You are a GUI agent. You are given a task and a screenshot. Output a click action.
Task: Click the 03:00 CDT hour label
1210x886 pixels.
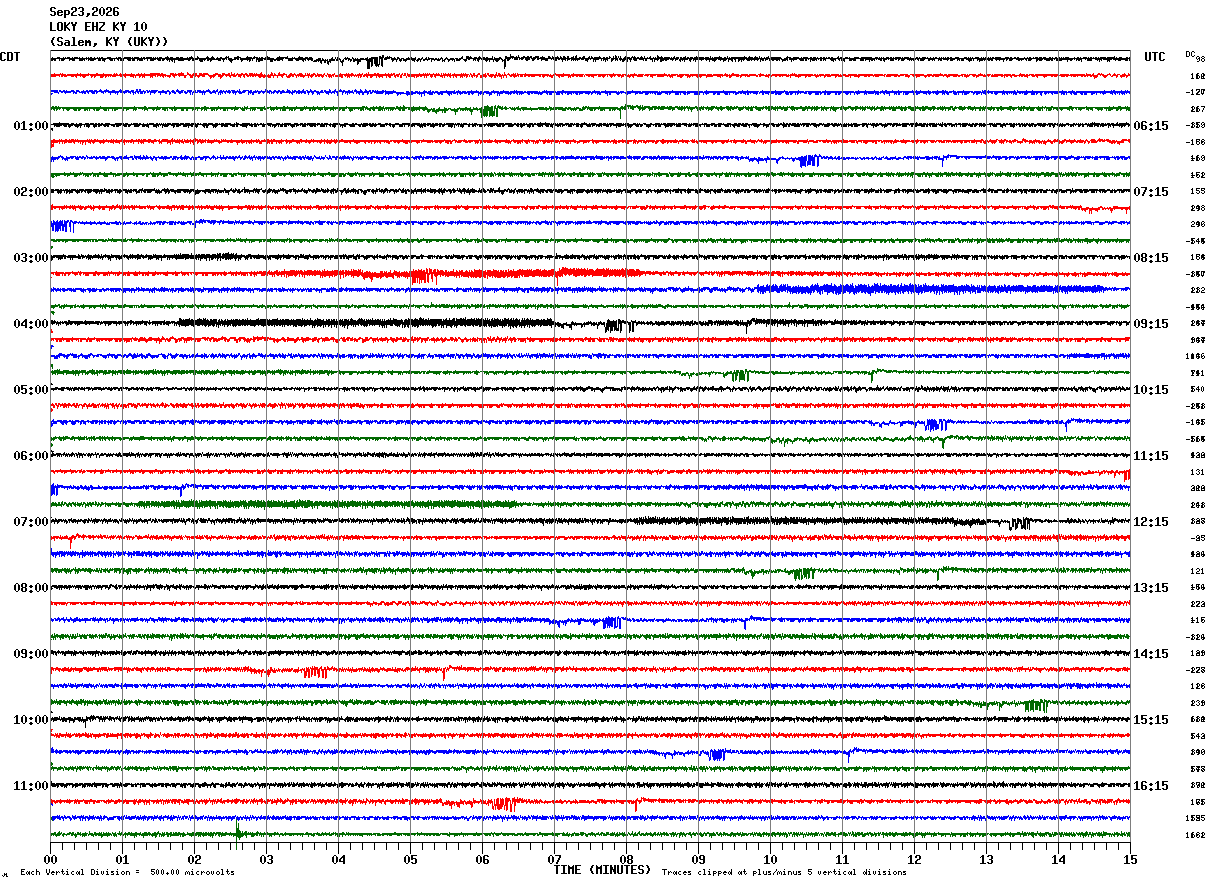[x=31, y=258]
